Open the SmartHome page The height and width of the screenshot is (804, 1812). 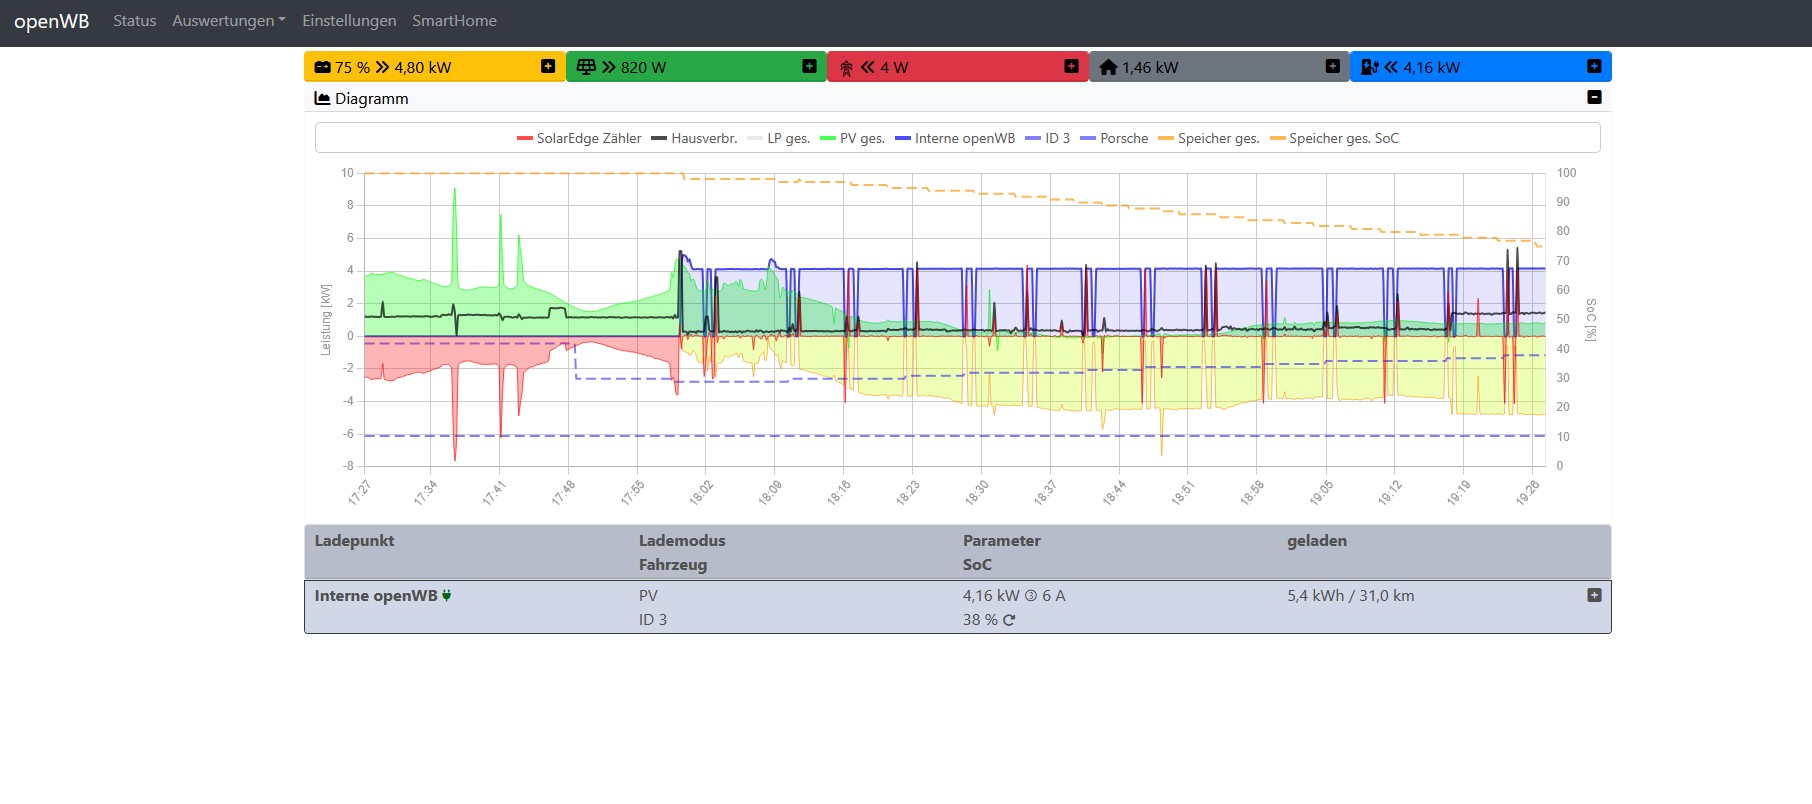click(x=454, y=21)
